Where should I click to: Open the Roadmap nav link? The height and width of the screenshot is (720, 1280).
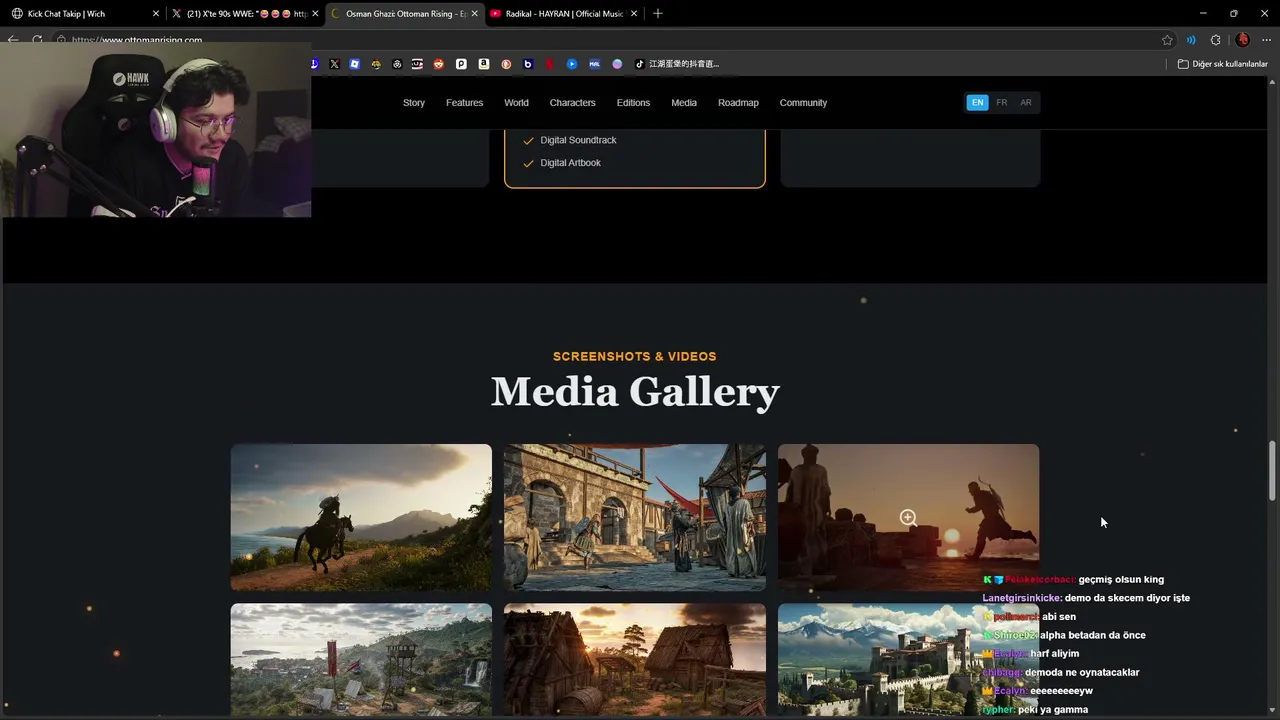click(738, 103)
